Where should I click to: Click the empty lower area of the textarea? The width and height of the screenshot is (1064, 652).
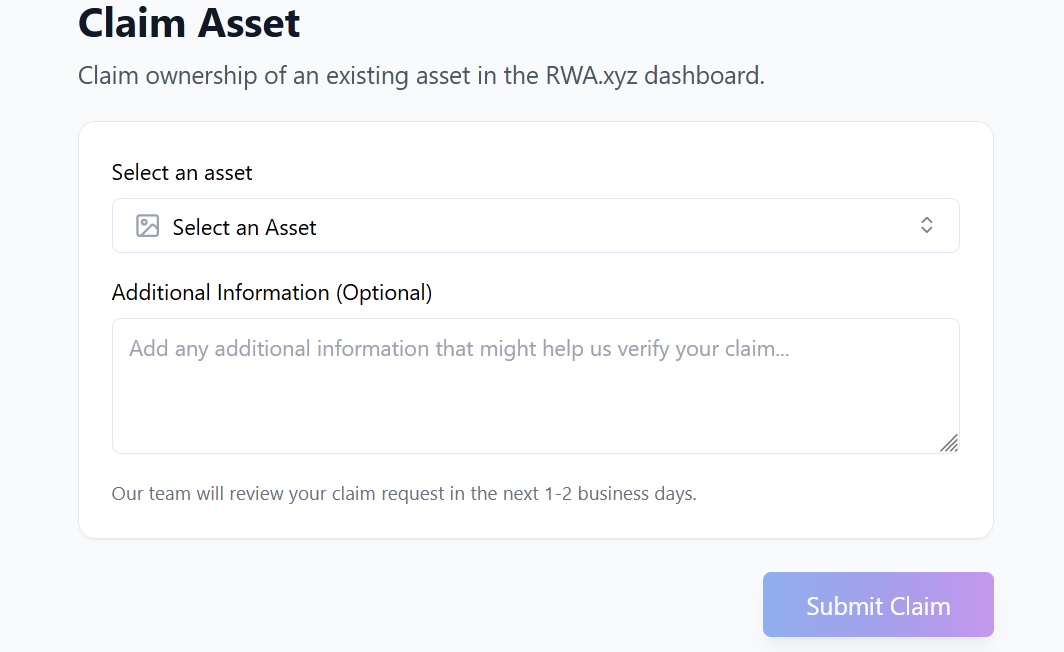click(535, 420)
